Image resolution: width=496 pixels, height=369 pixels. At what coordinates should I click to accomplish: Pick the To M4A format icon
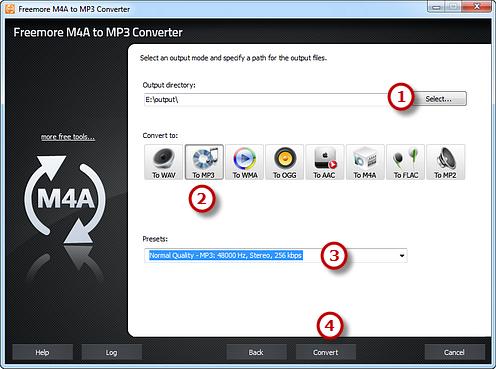[365, 162]
